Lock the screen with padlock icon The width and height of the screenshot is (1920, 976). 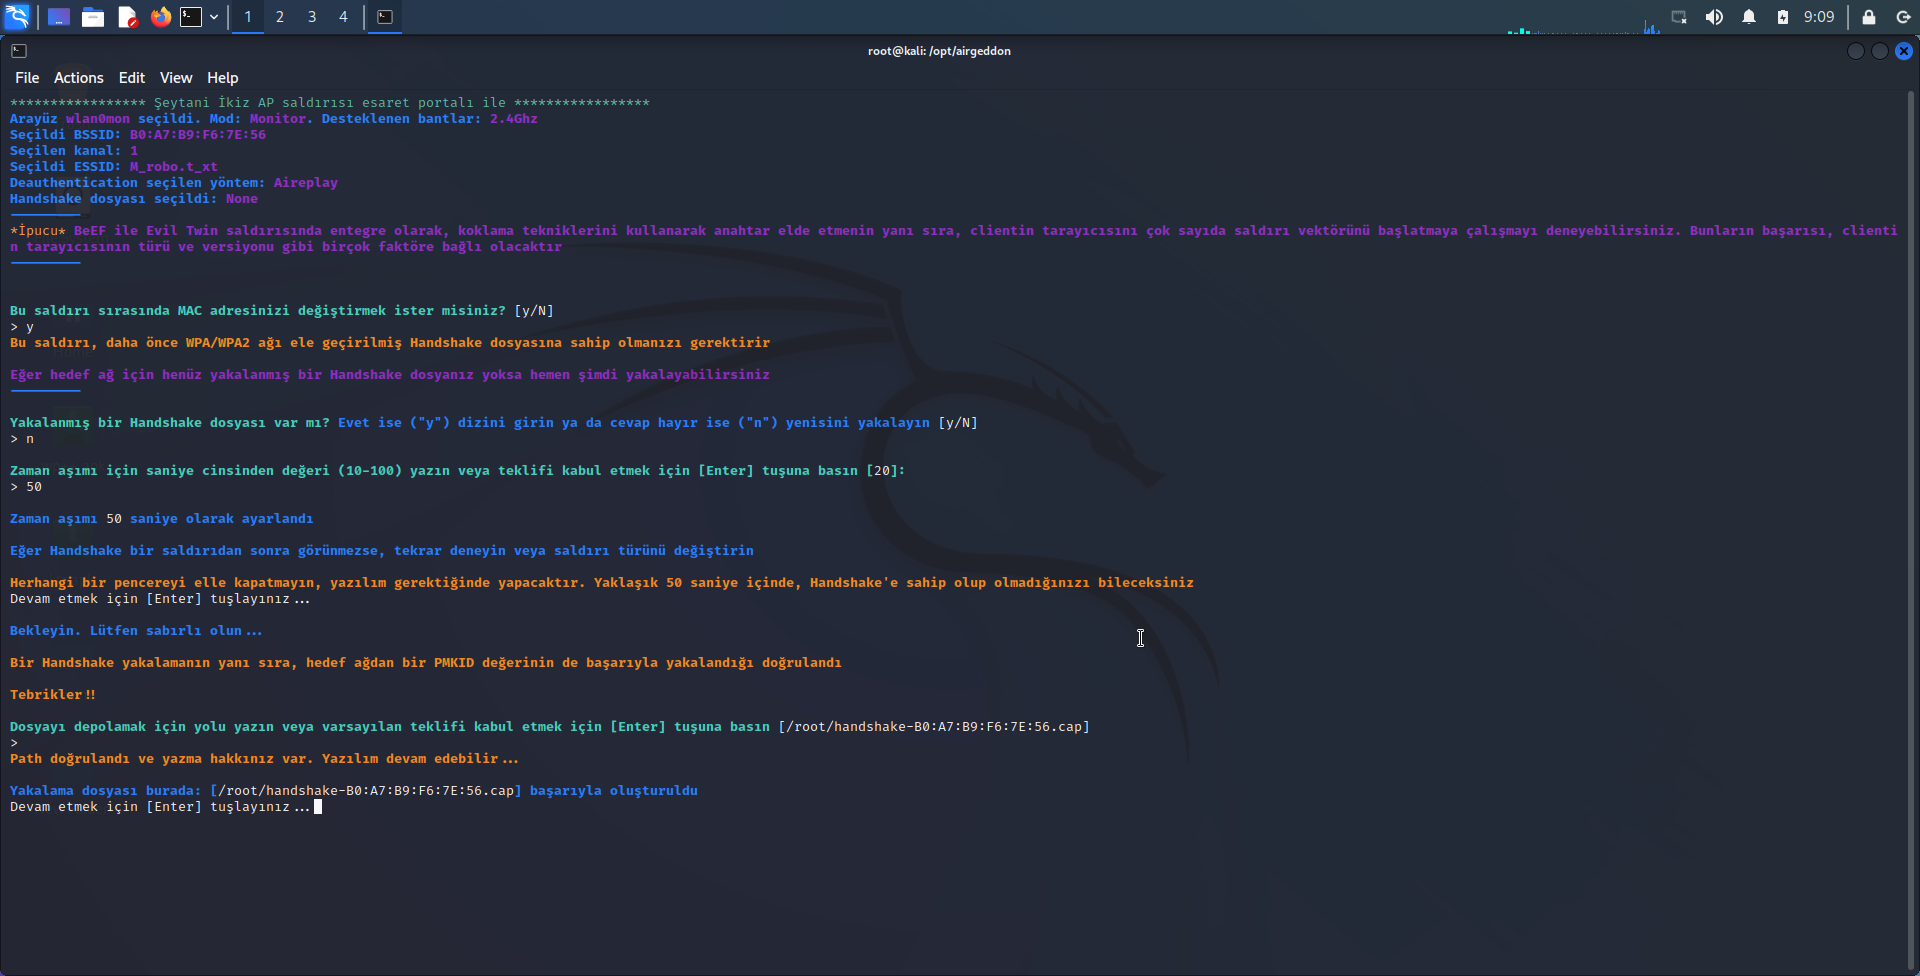coord(1868,17)
